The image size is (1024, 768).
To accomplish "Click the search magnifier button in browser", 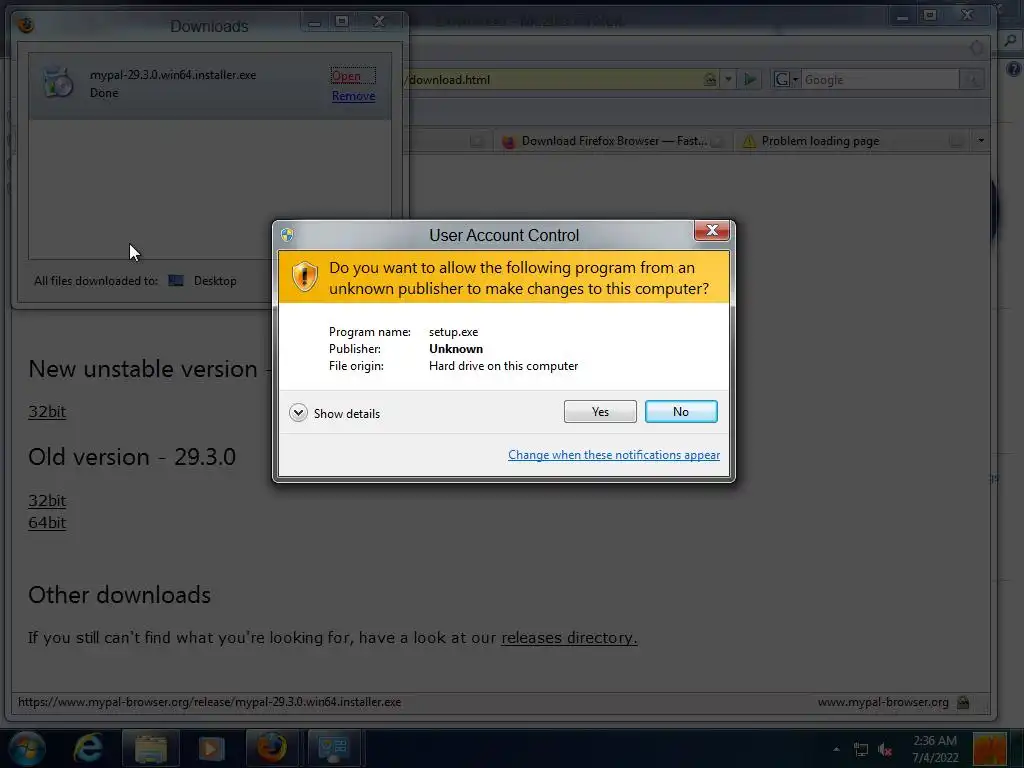I will pyautogui.click(x=972, y=80).
